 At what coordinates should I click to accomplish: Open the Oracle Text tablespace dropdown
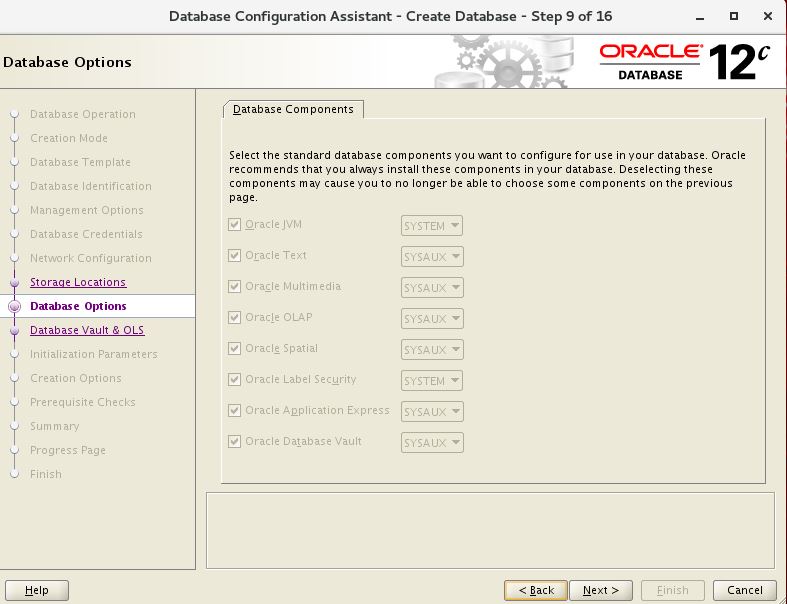[432, 257]
